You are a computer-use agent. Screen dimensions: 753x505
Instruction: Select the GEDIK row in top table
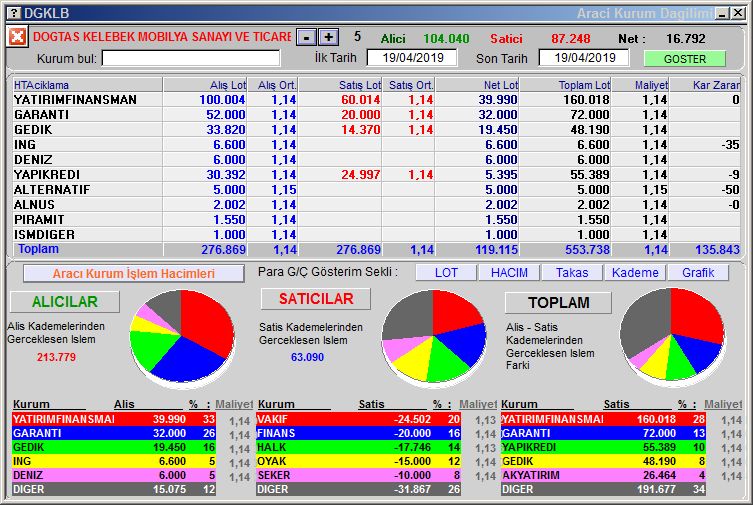pyautogui.click(x=376, y=130)
